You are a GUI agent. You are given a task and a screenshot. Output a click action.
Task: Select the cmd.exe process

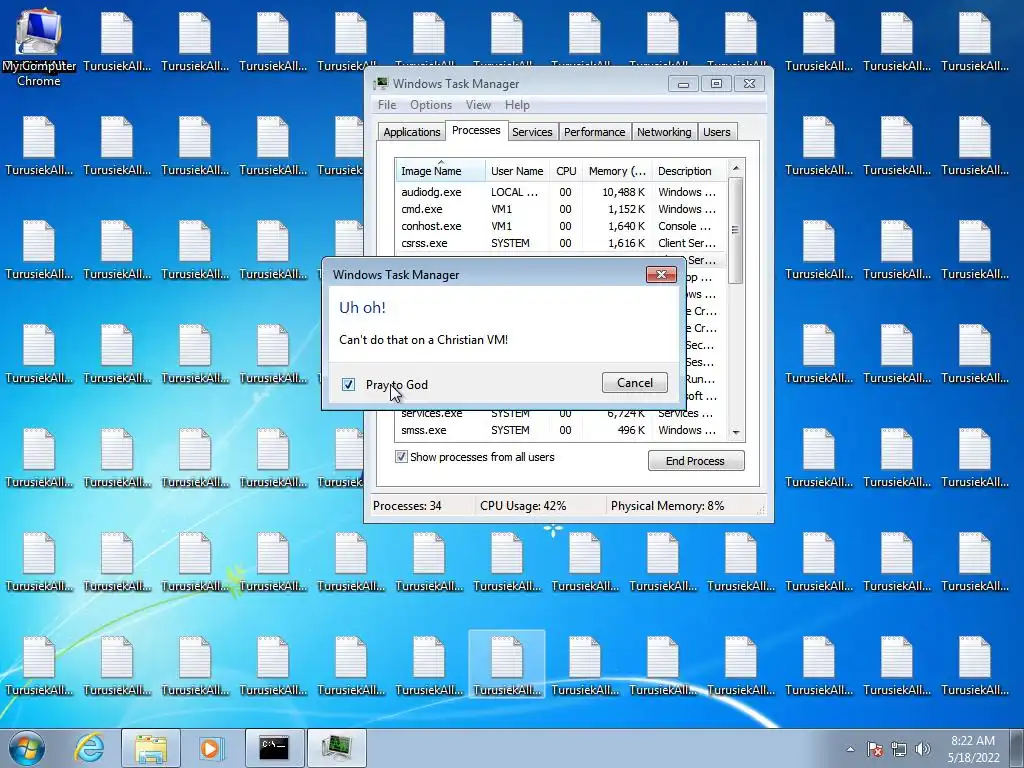tap(560, 209)
